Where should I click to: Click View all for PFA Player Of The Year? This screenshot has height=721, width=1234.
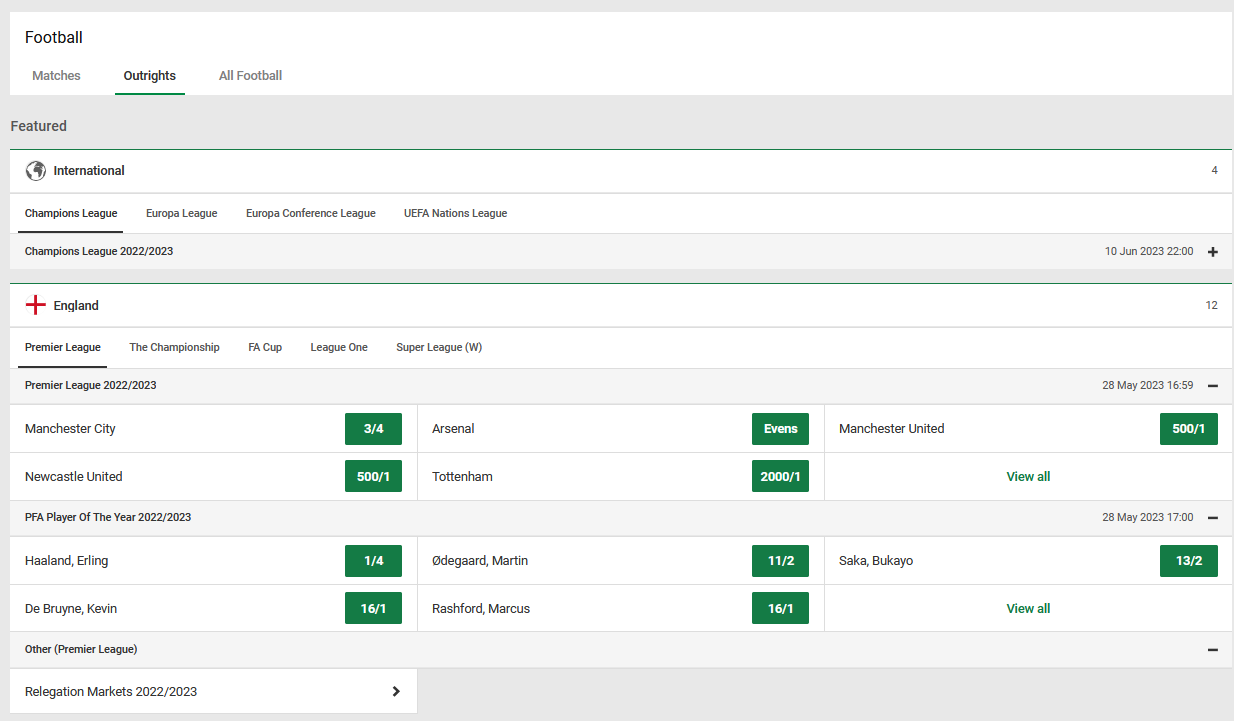click(1028, 608)
